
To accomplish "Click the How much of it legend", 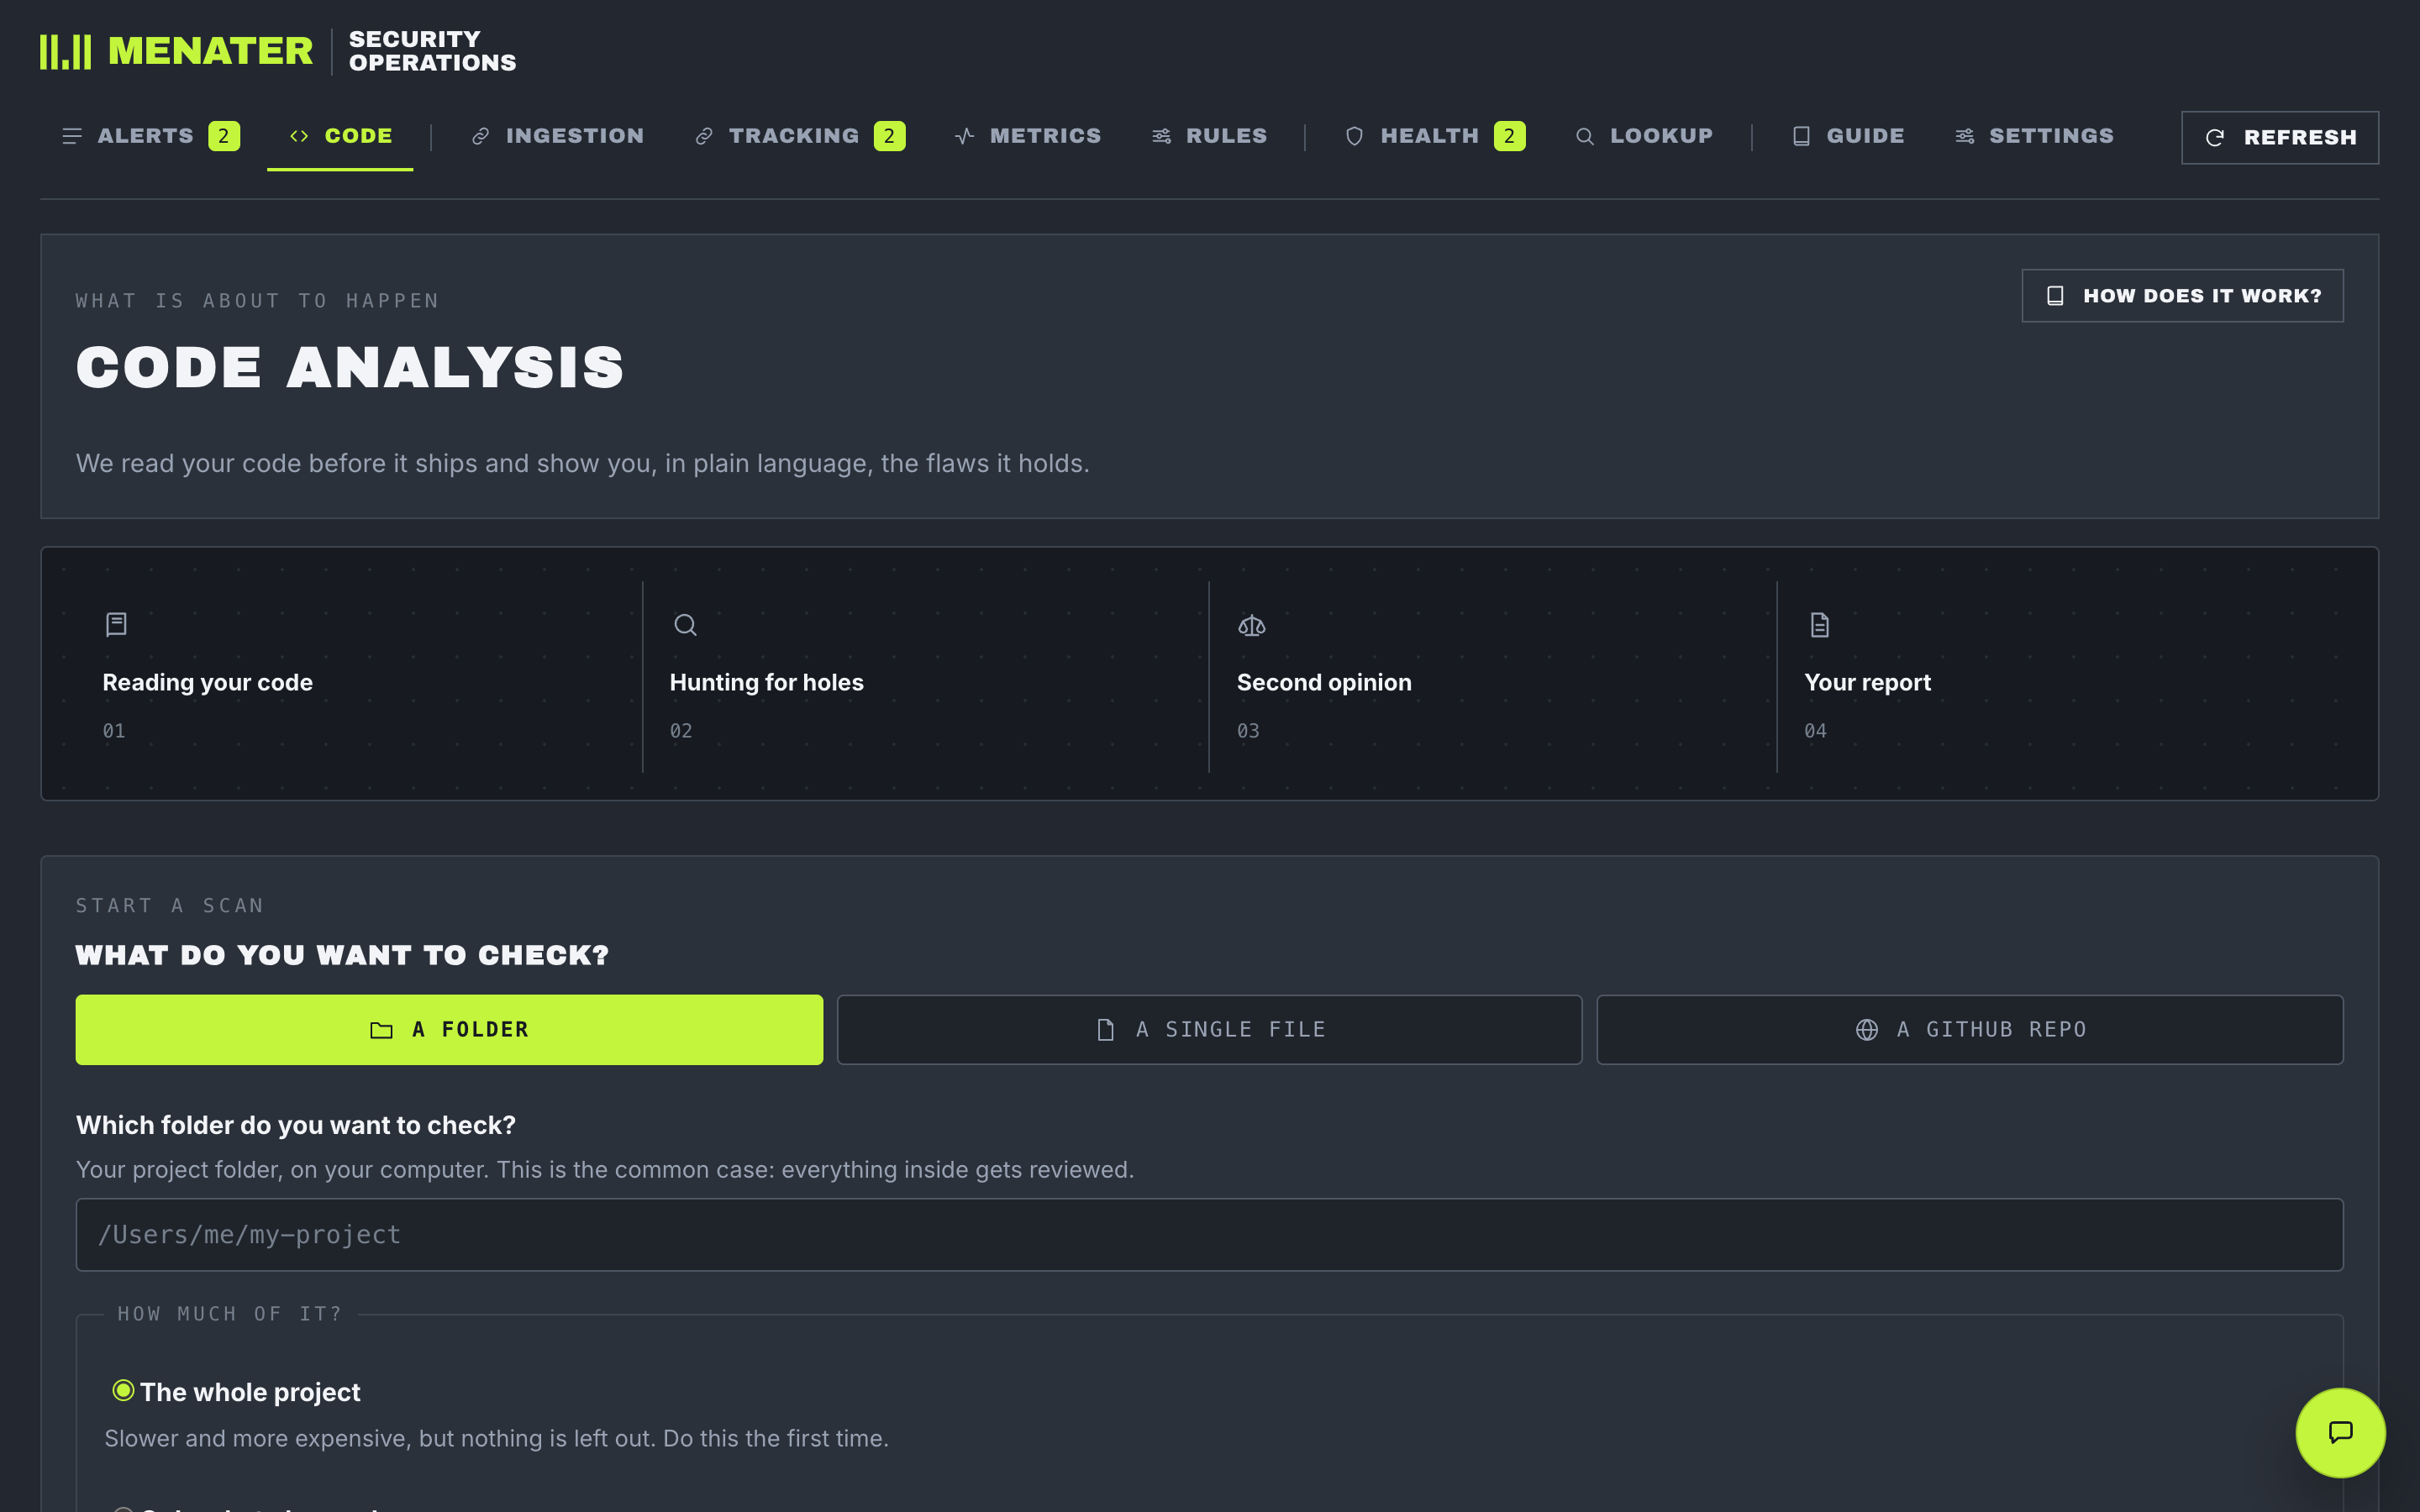I will point(230,1314).
